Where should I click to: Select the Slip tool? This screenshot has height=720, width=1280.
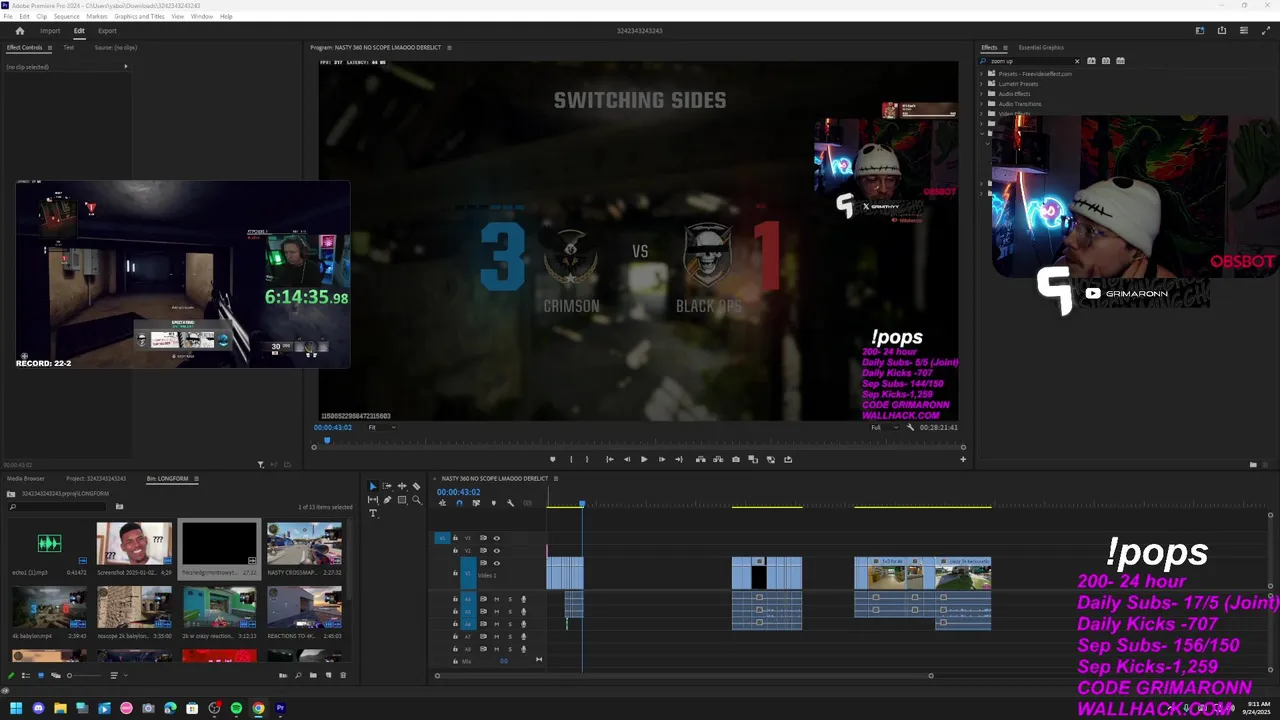coord(373,500)
